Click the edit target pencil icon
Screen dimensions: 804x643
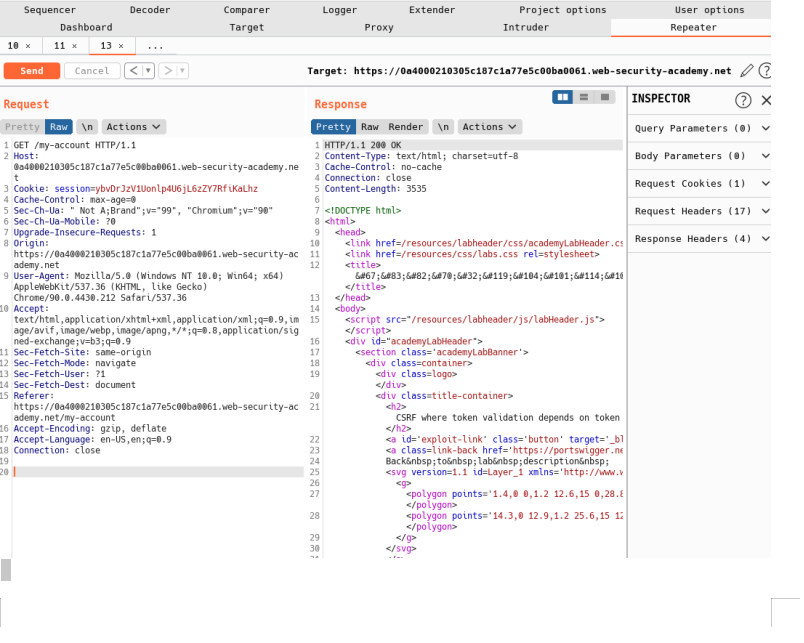747,71
